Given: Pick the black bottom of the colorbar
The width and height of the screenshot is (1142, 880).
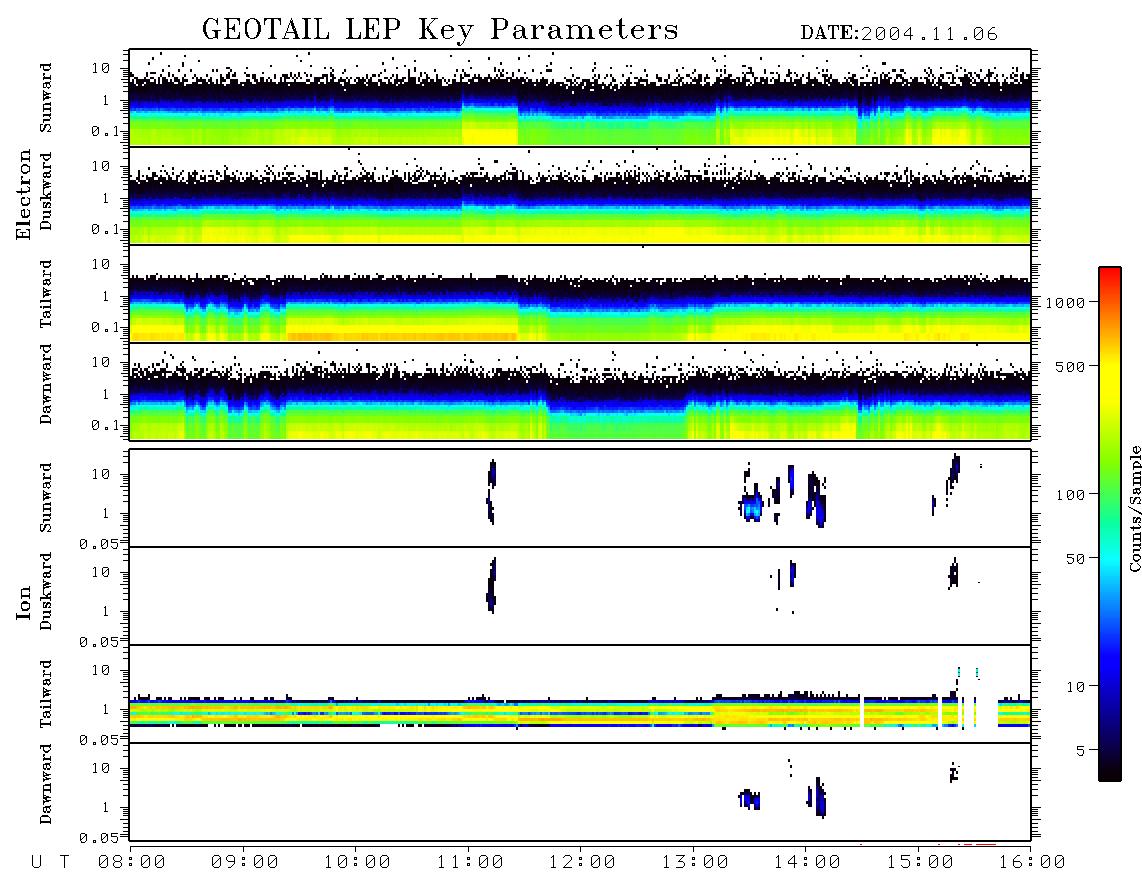Looking at the screenshot, I should (1110, 775).
